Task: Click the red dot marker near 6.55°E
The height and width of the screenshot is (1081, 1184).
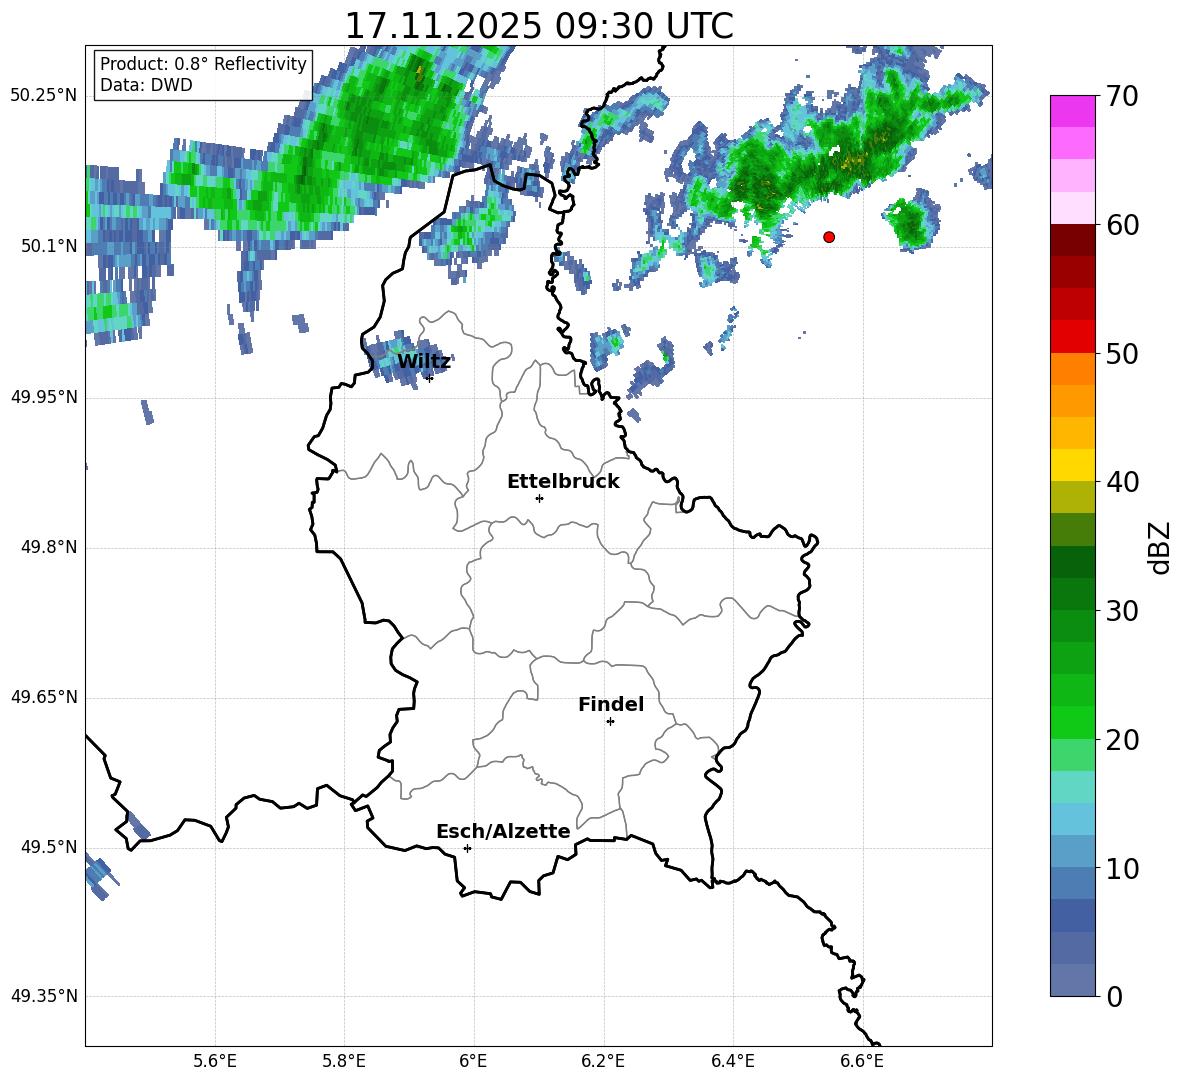Action: point(829,237)
